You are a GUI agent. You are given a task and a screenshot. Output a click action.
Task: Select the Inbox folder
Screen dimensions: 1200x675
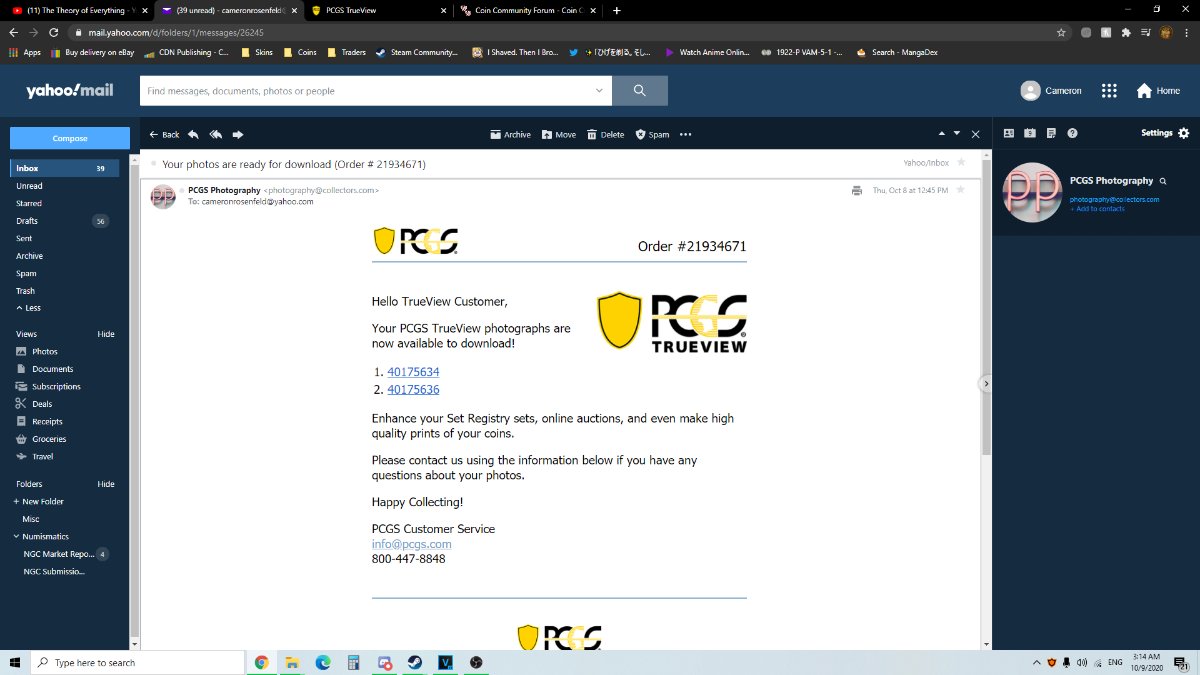65,168
